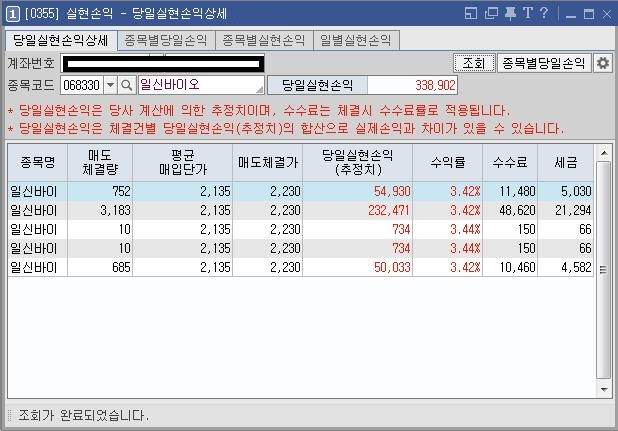Screen dimensions: 618x431
Task: Pin the window with the pushpin icon
Action: click(510, 13)
